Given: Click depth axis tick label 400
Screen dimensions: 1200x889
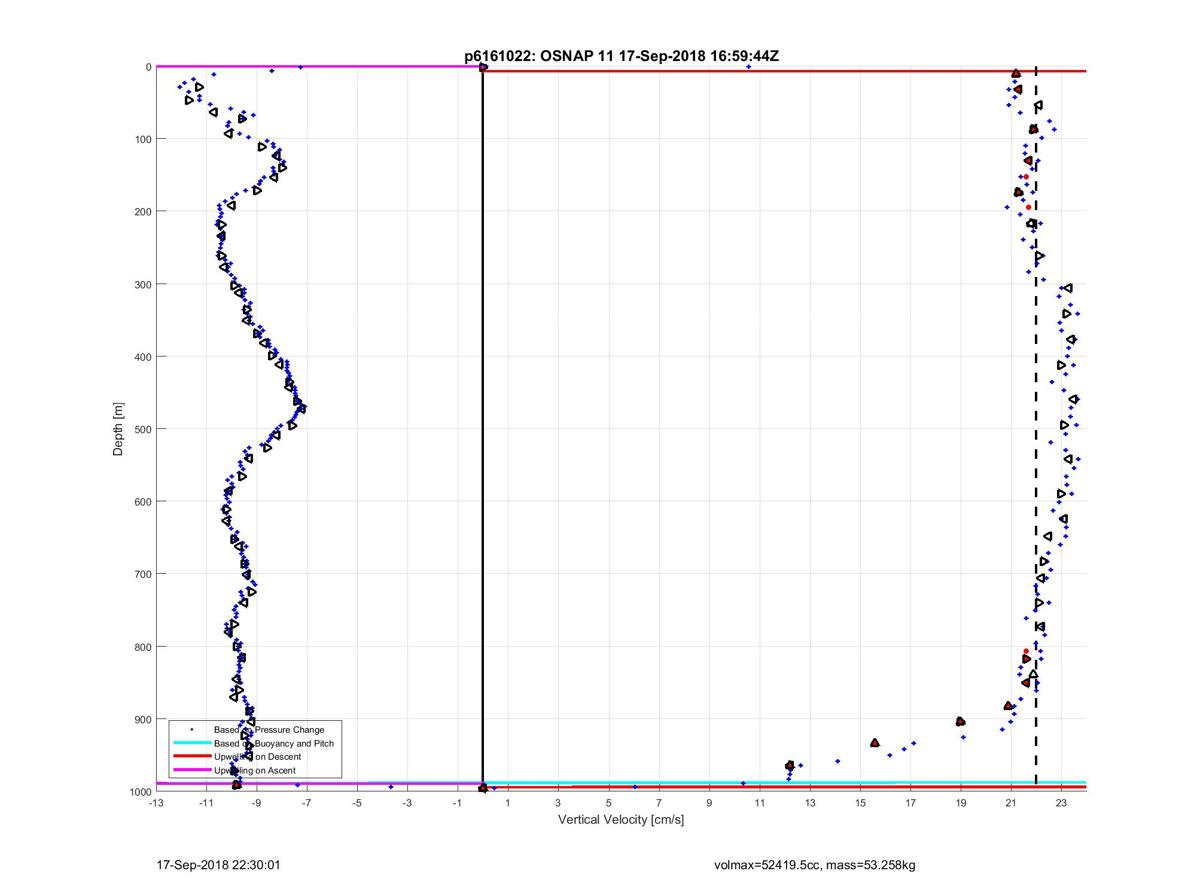Looking at the screenshot, I should pyautogui.click(x=142, y=357).
